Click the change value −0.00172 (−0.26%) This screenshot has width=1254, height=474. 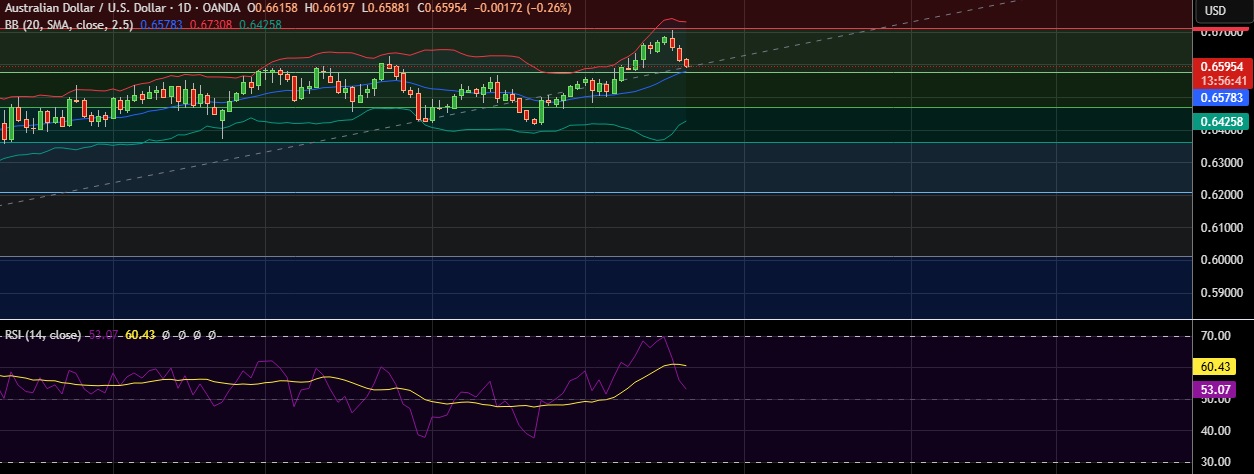522,9
